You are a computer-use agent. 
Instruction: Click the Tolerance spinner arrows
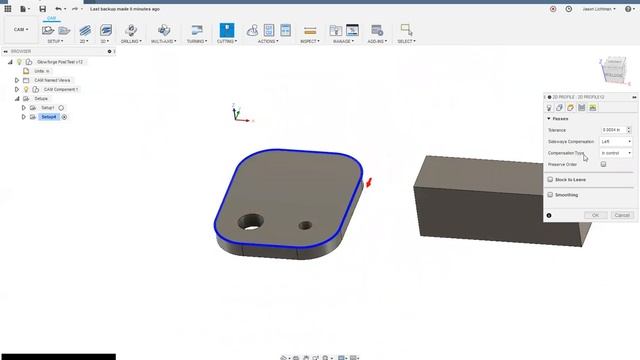(629, 130)
